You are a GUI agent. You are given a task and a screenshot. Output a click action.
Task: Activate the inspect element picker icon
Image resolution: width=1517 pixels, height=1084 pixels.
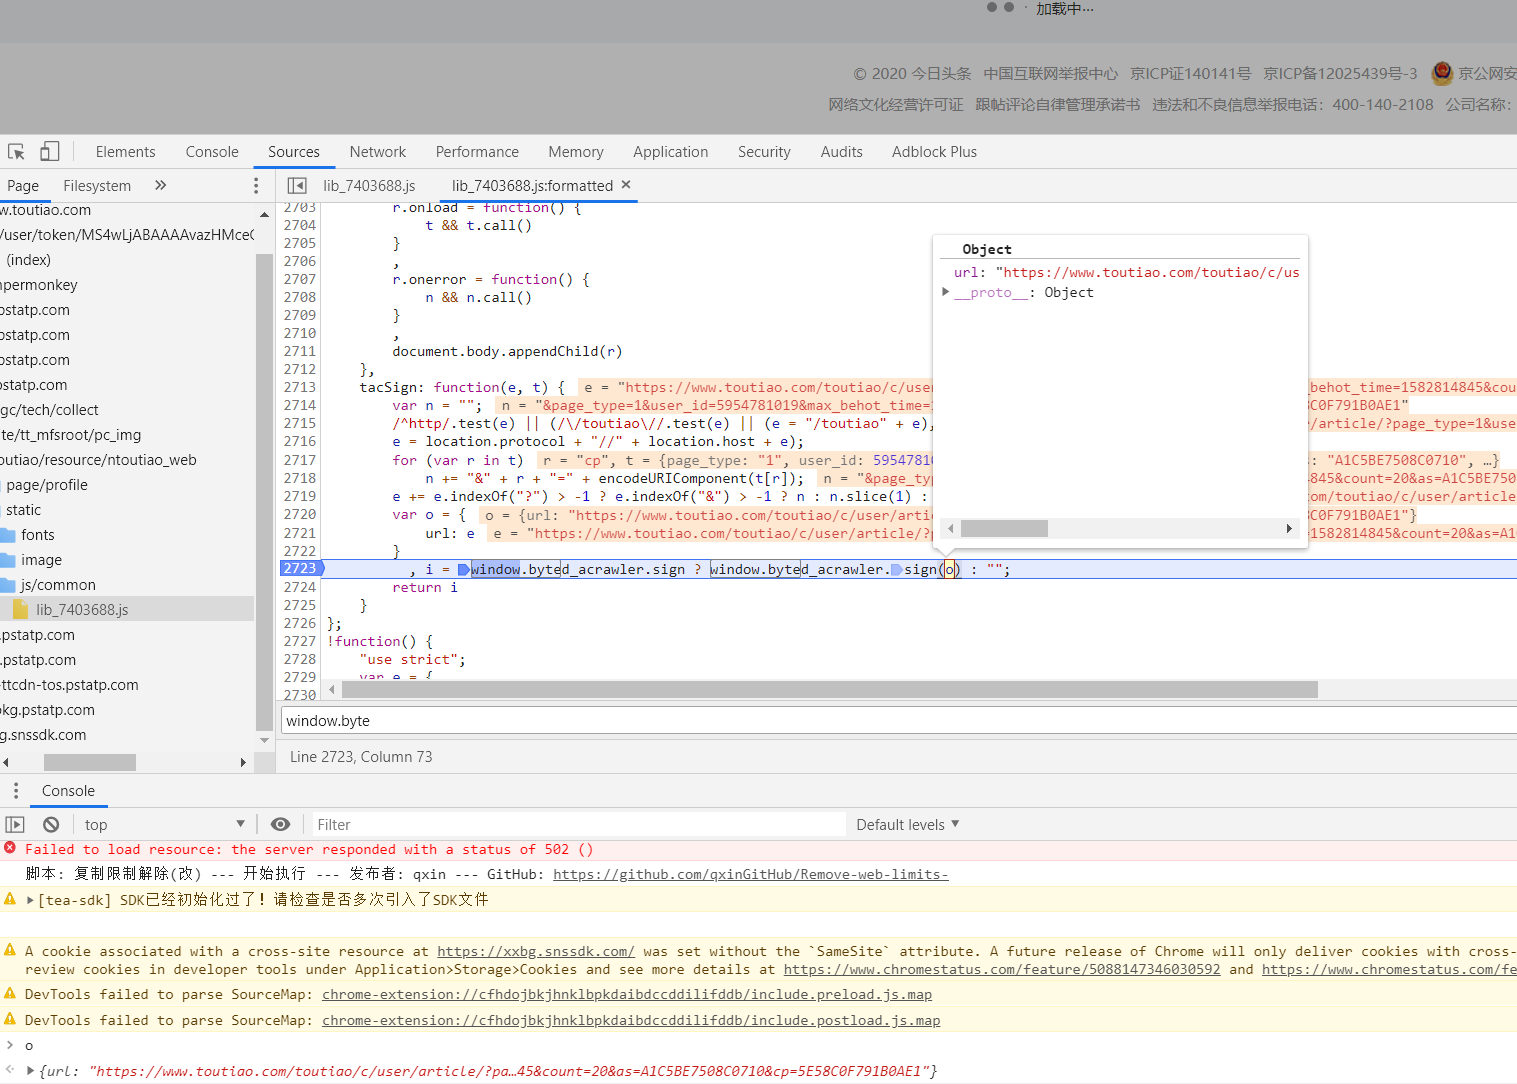pos(16,152)
